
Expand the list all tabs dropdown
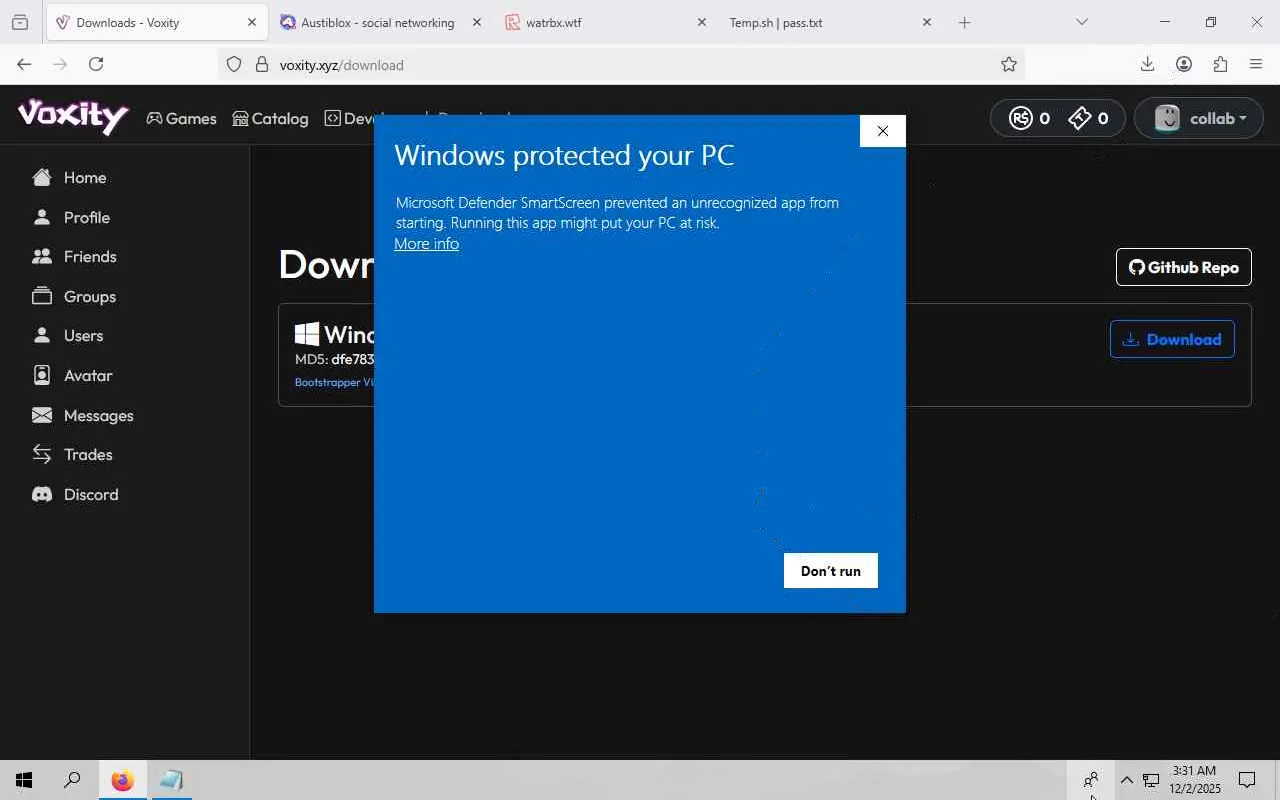click(1082, 22)
